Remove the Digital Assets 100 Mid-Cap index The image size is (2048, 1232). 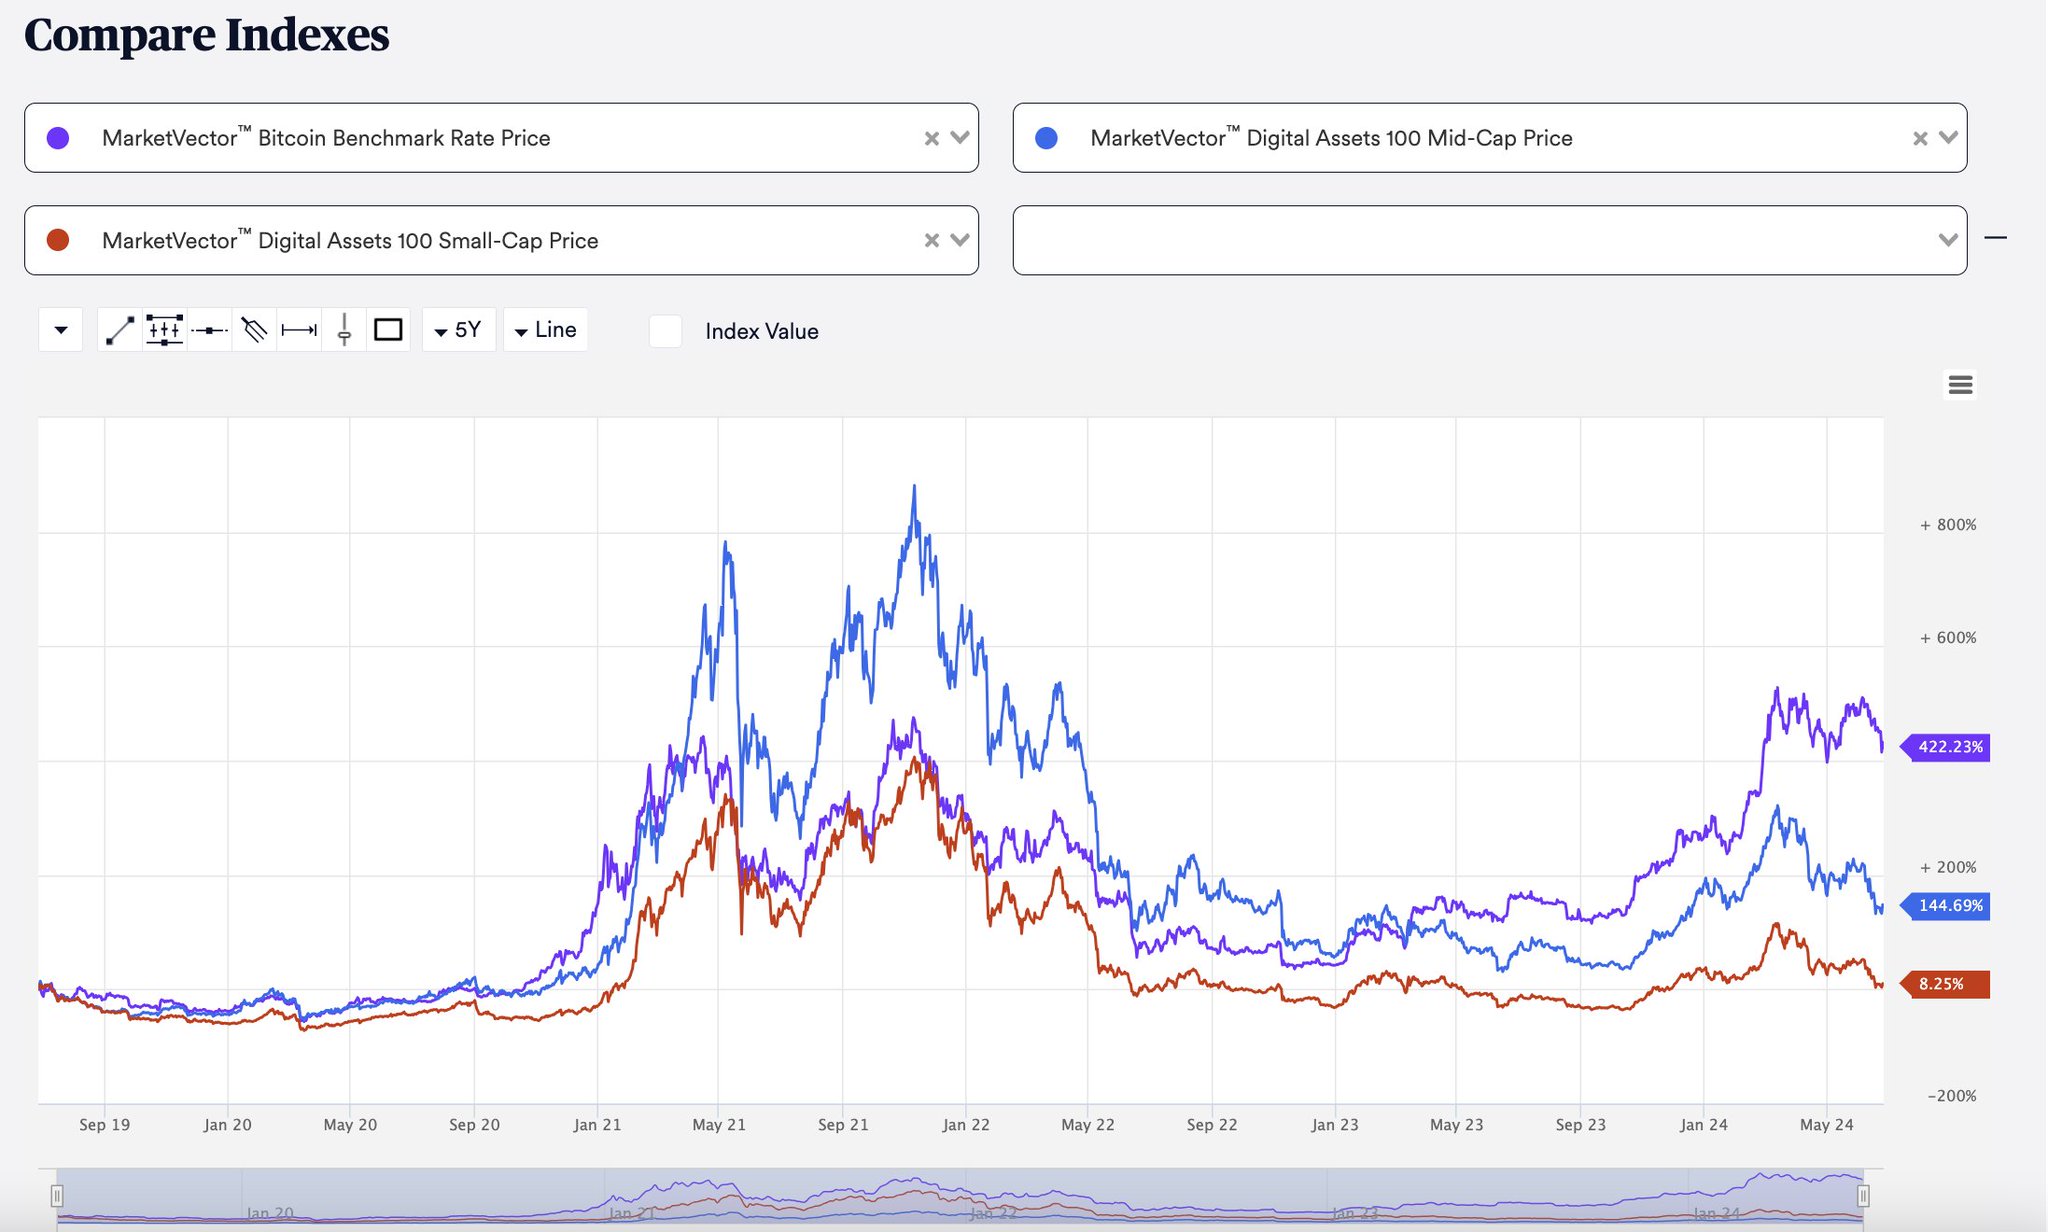pyautogui.click(x=1919, y=138)
